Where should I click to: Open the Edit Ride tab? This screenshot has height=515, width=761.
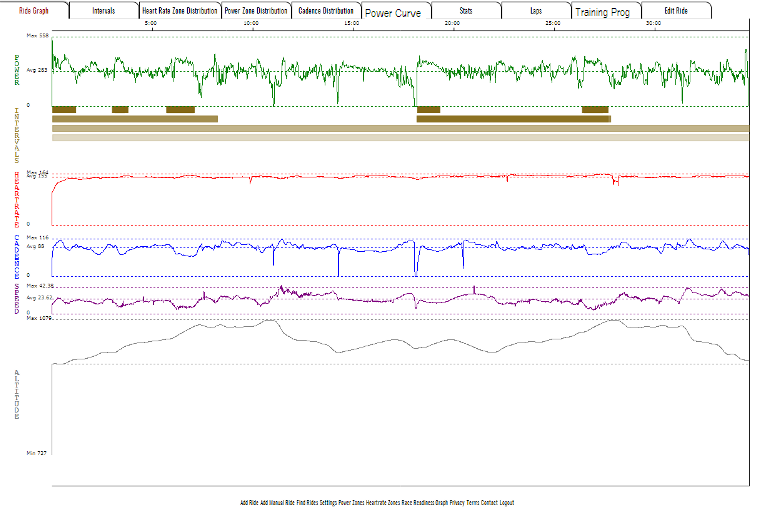tap(676, 10)
